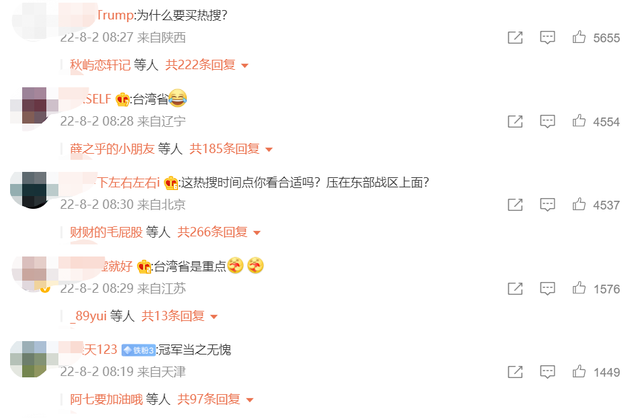Open user 财财的毛屁股 profile link

106,232
